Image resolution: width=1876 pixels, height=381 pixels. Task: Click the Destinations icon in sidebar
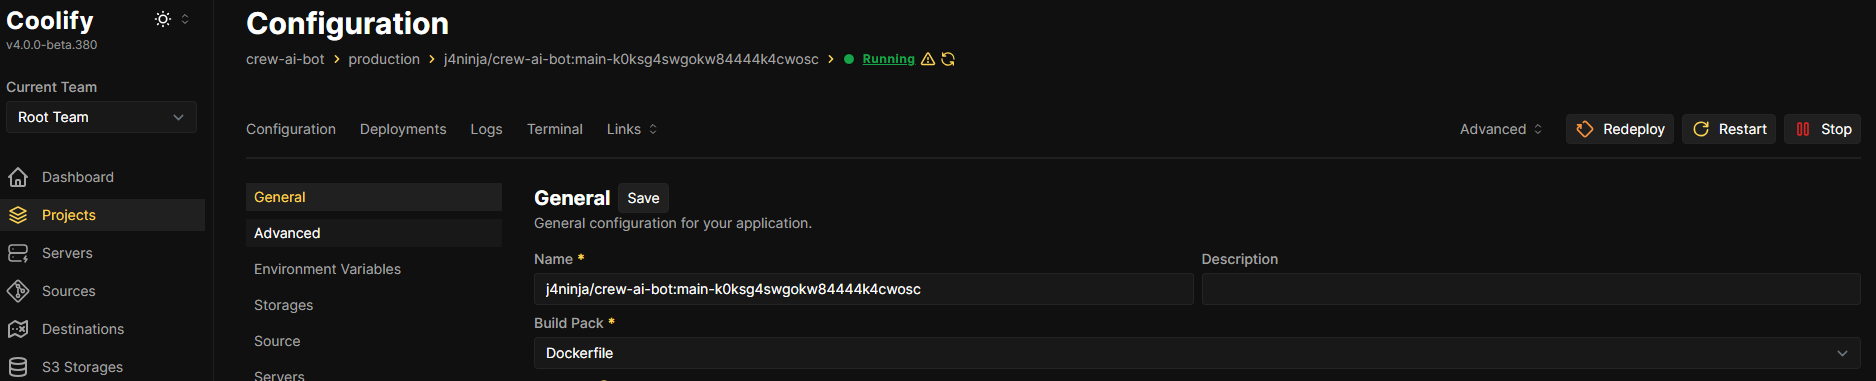[x=18, y=329]
